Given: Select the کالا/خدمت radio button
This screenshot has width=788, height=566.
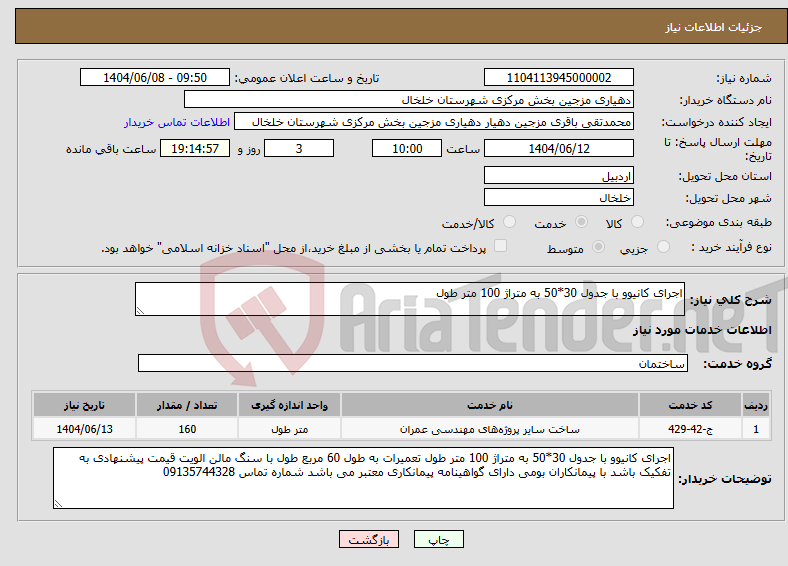Looking at the screenshot, I should point(510,222).
